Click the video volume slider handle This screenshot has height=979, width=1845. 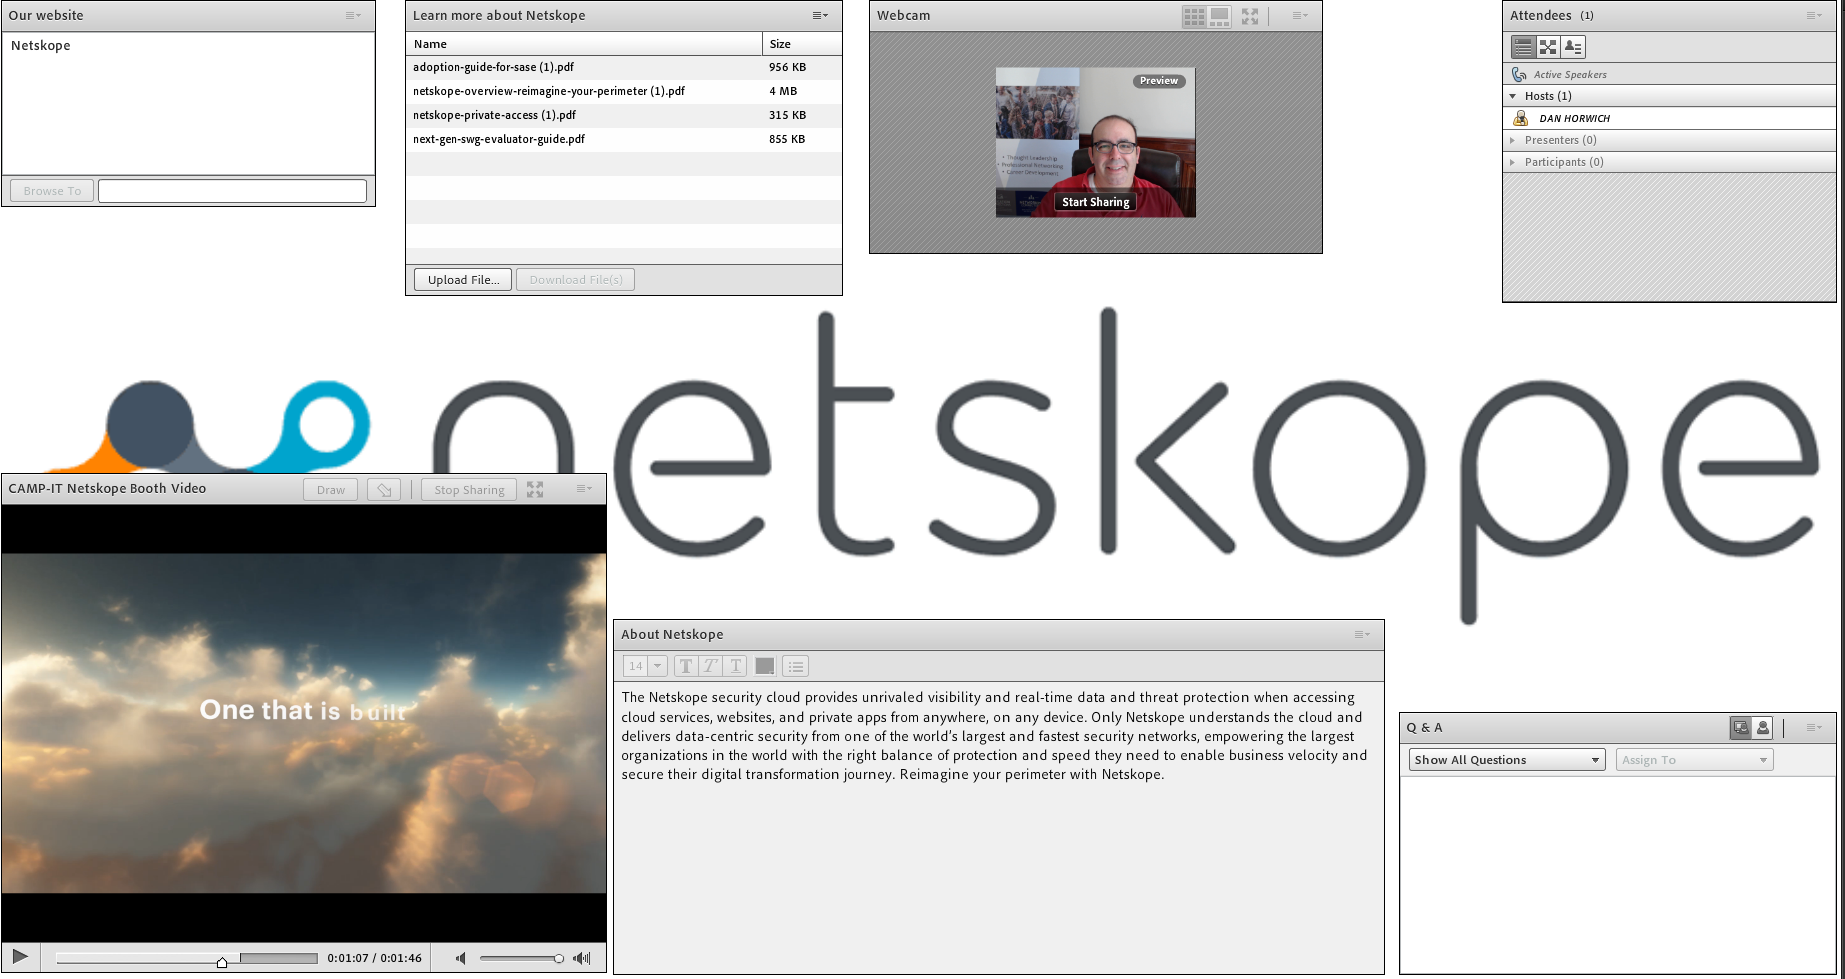pyautogui.click(x=558, y=958)
